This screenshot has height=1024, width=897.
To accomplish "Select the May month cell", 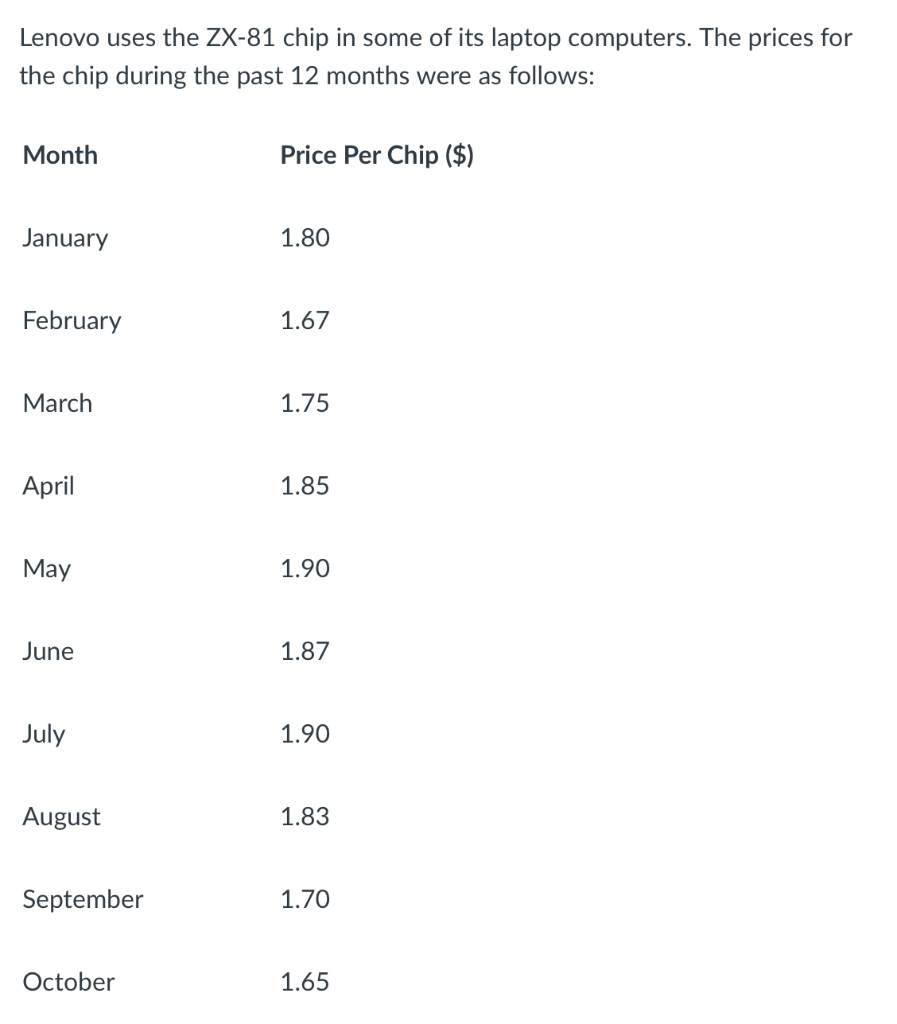I will click(47, 569).
